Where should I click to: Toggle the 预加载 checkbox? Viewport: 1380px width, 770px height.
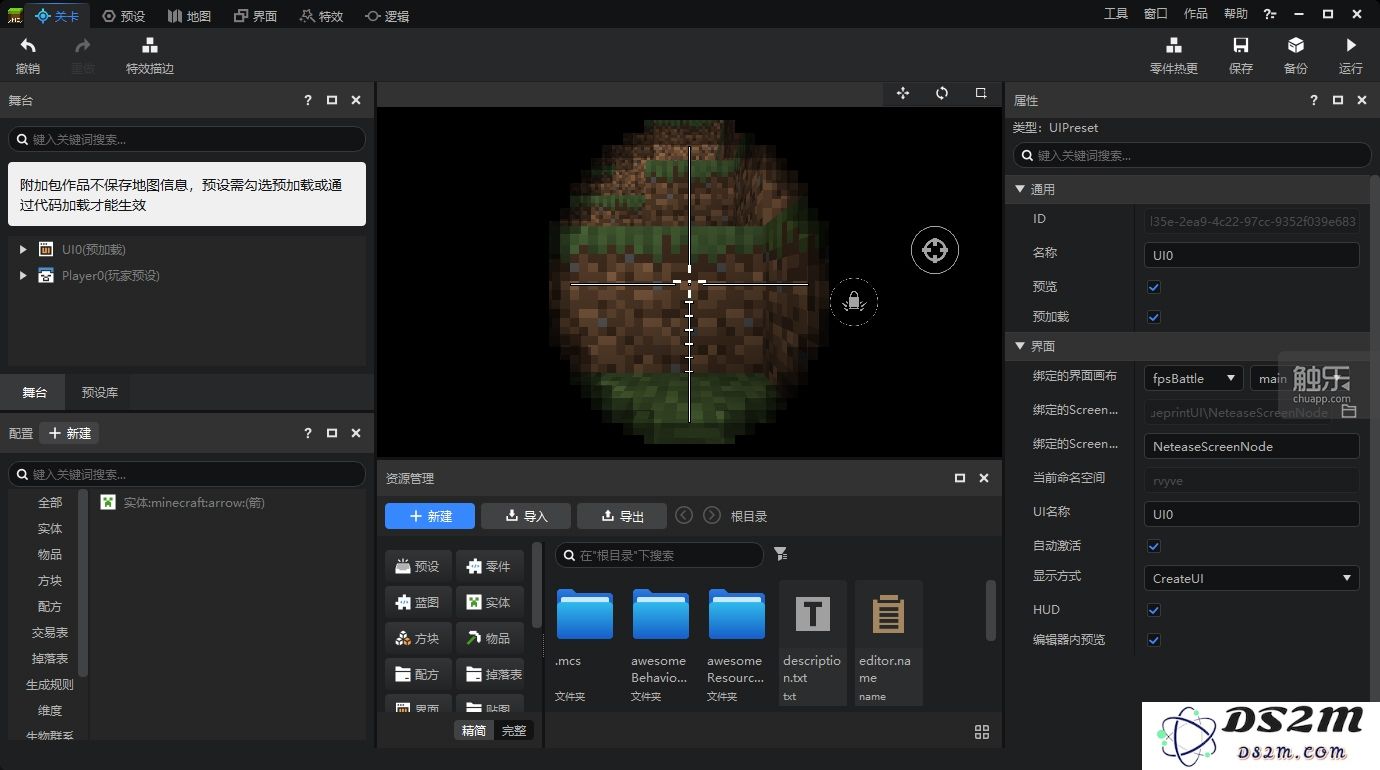1153,317
